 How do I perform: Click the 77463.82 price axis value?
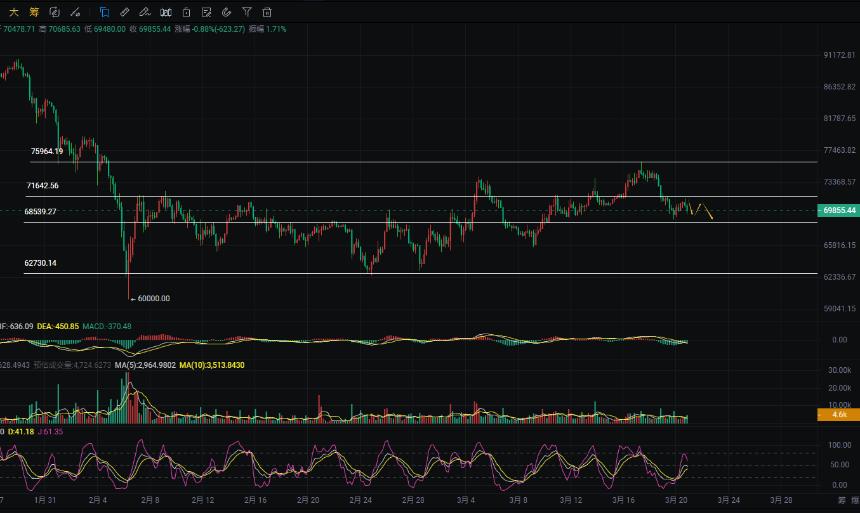[x=839, y=150]
